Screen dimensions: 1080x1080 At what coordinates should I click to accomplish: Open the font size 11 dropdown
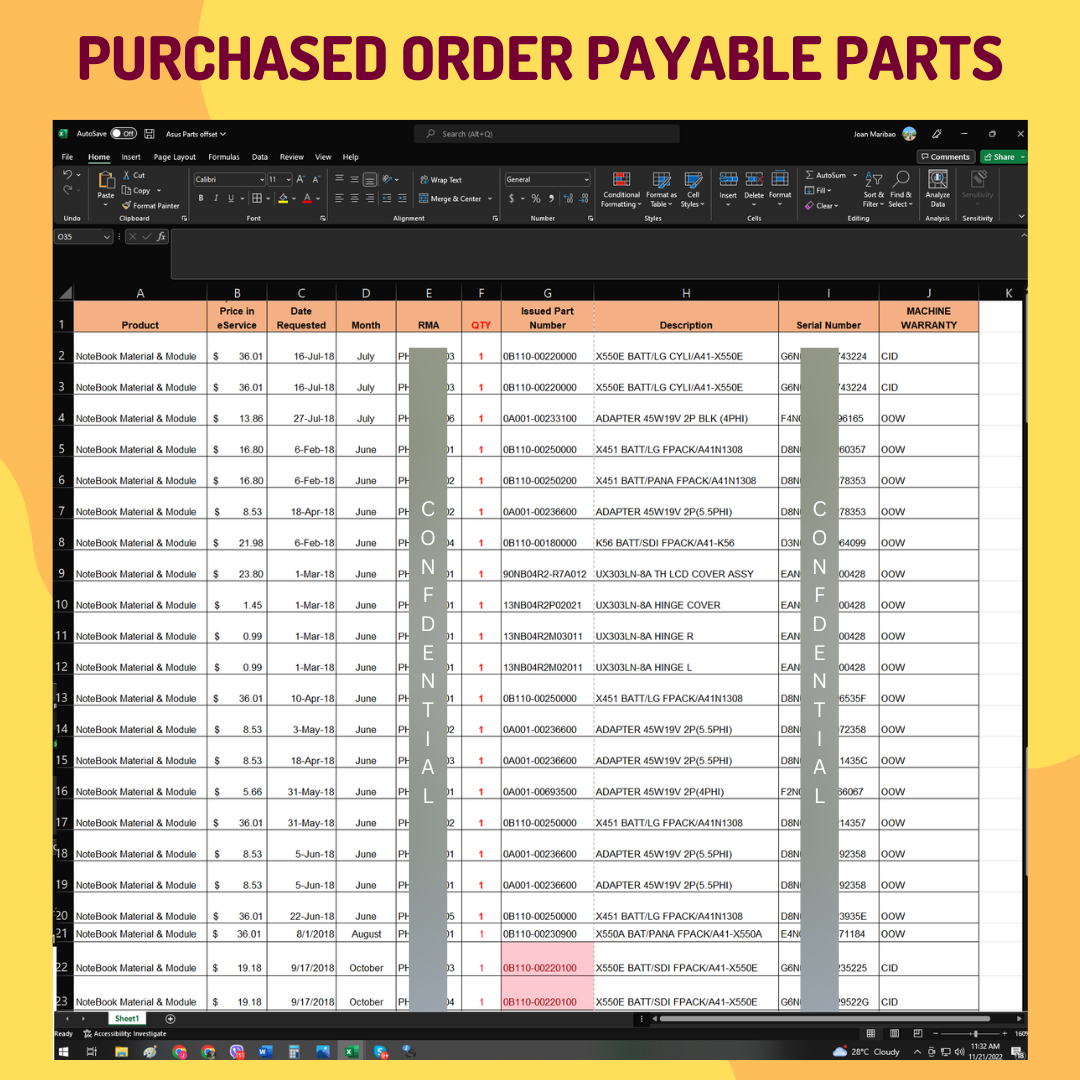289,180
